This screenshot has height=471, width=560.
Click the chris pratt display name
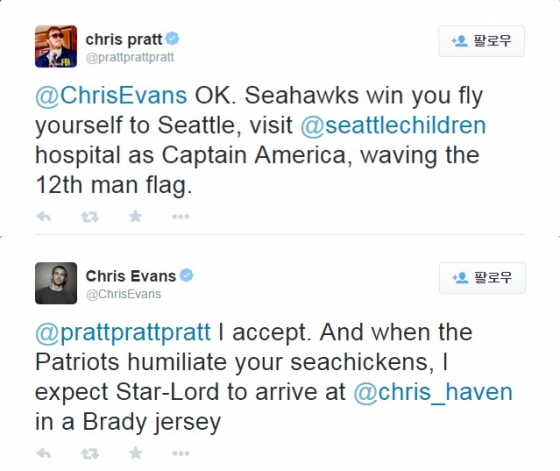124,39
